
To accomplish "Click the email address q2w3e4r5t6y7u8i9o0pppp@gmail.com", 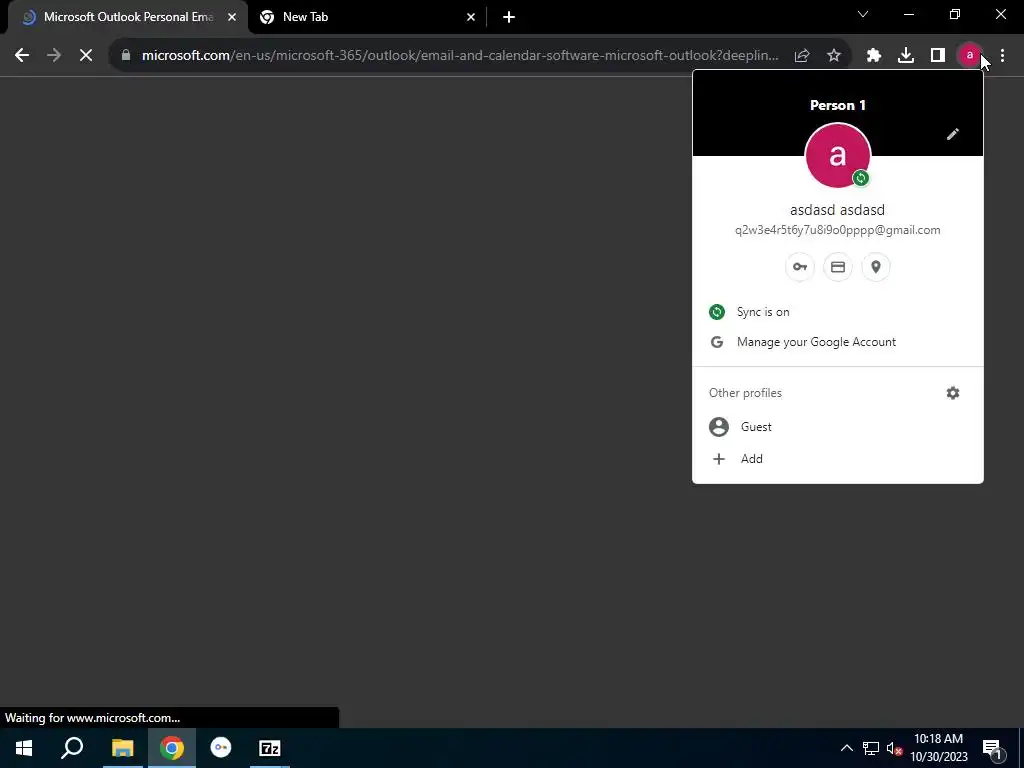I will [838, 230].
